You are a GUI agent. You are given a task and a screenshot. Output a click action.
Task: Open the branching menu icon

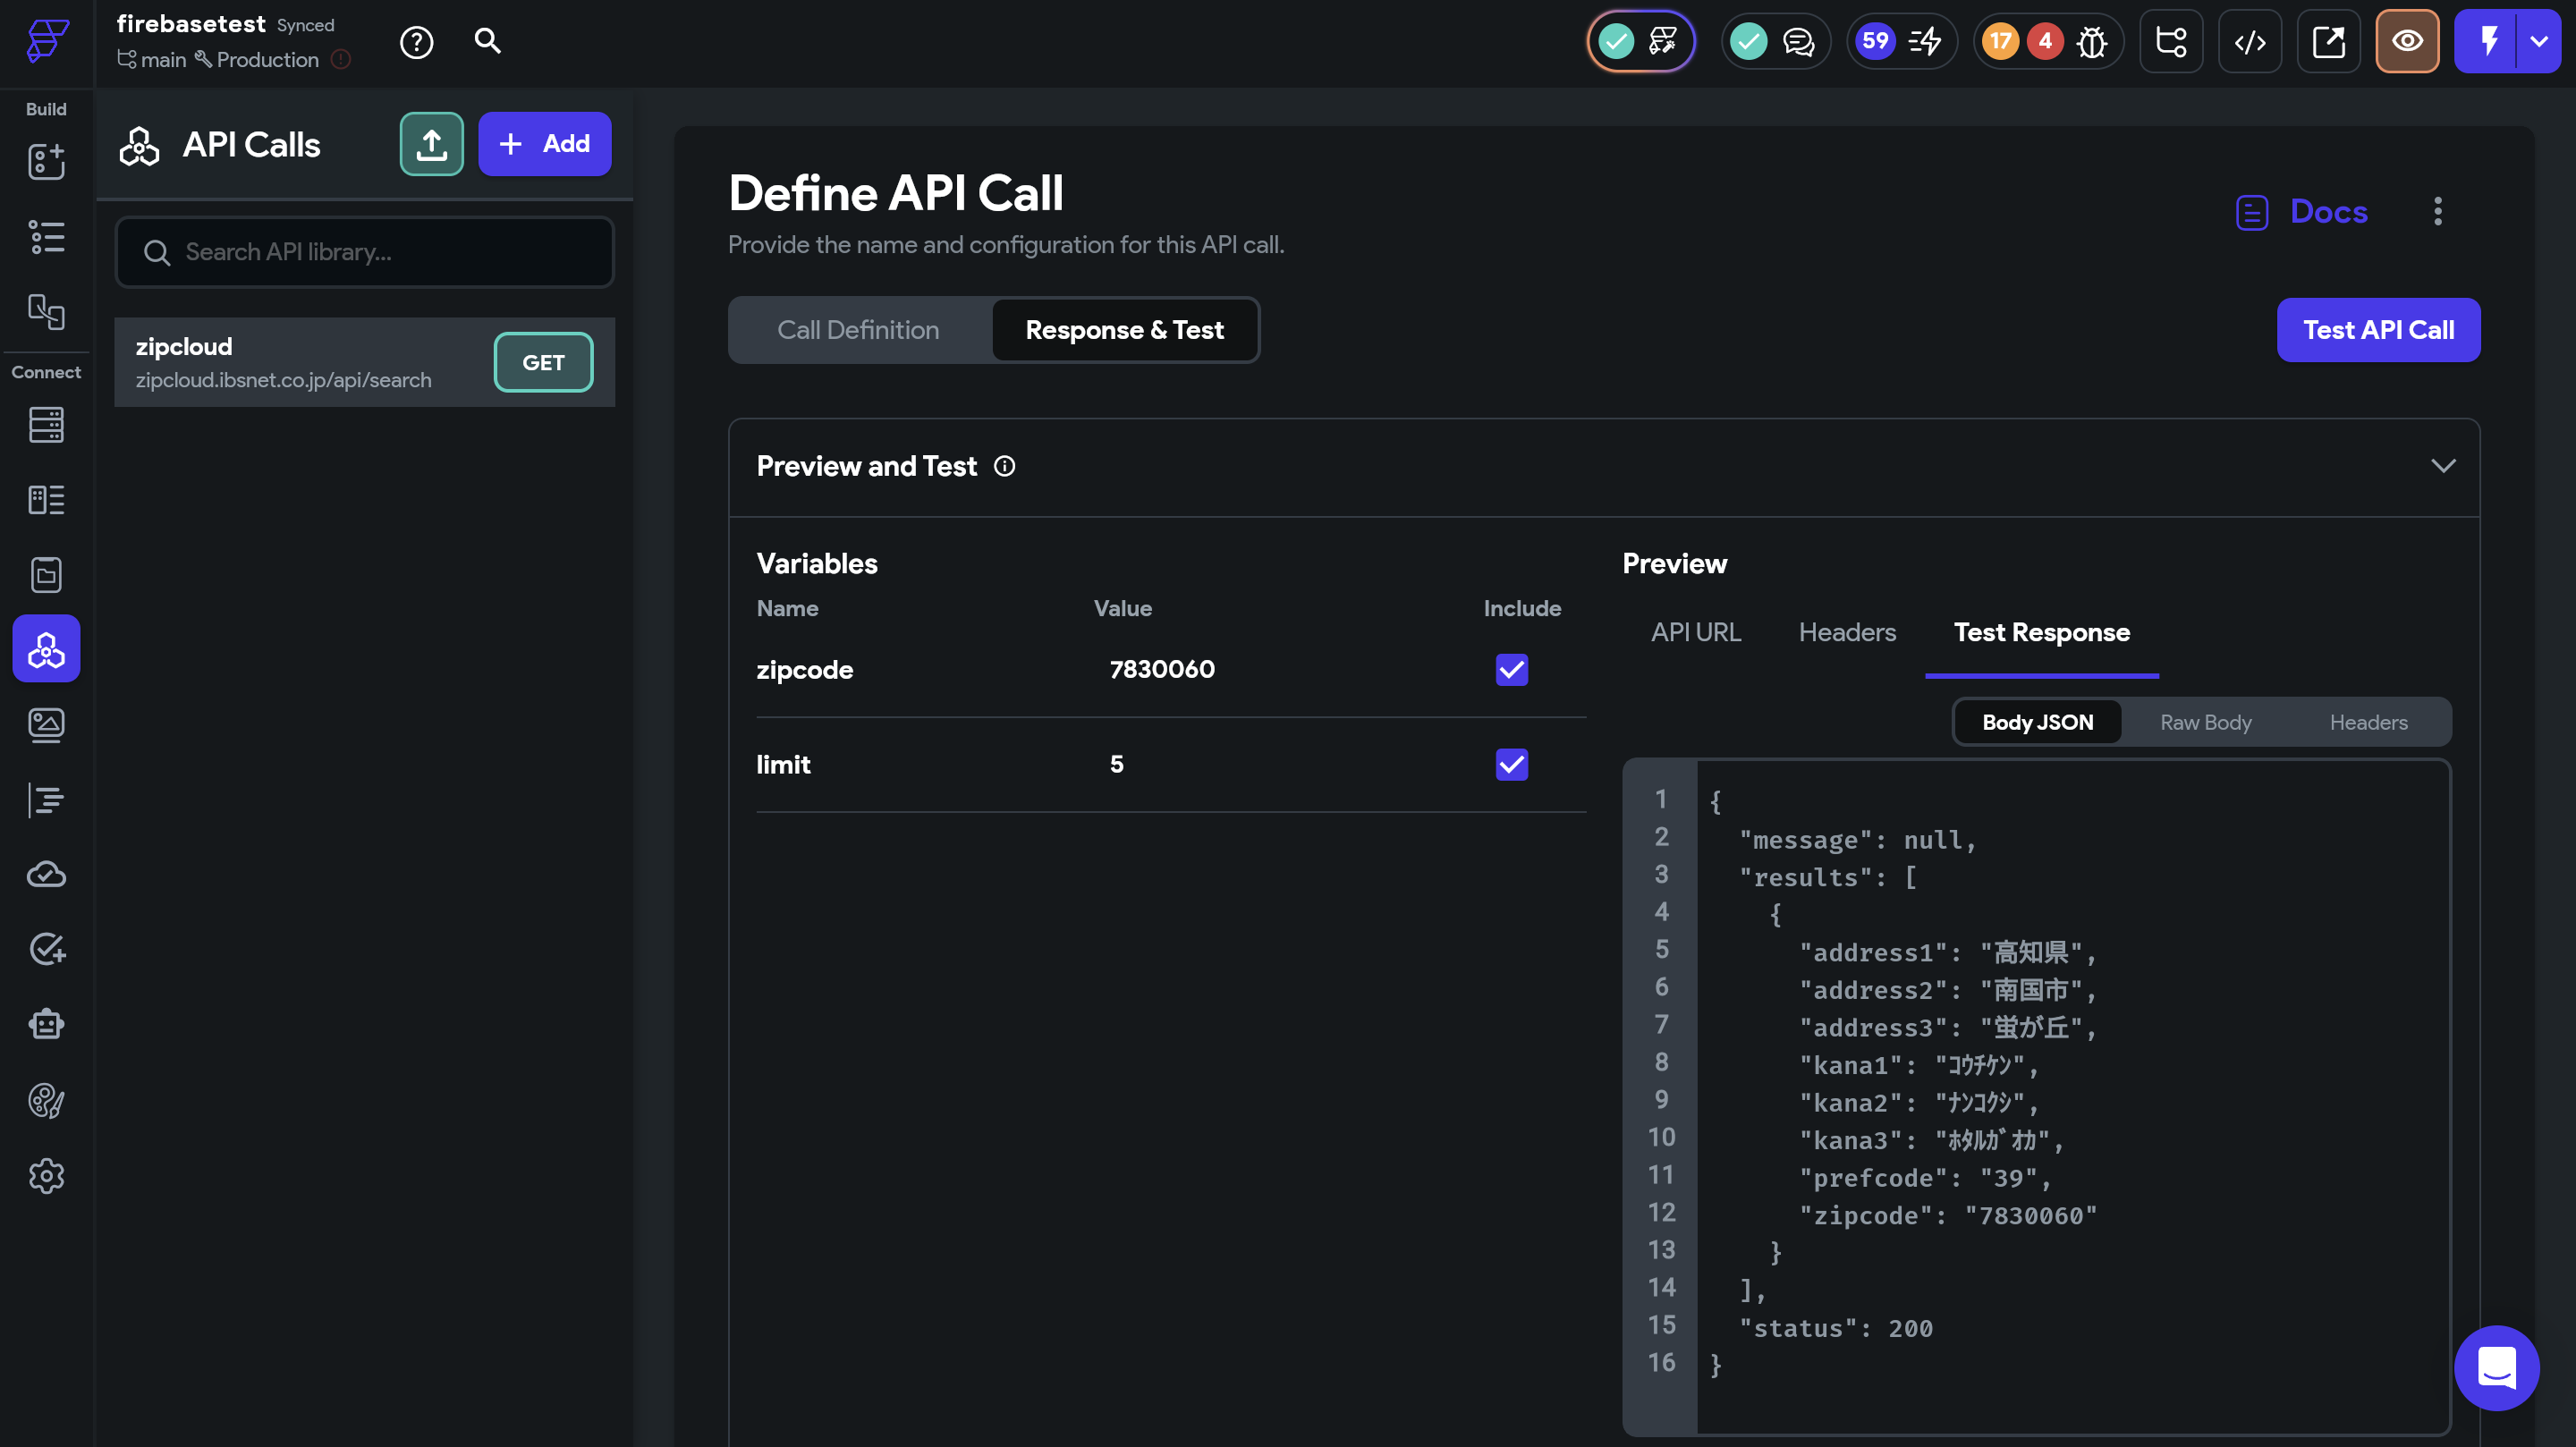tap(2170, 42)
